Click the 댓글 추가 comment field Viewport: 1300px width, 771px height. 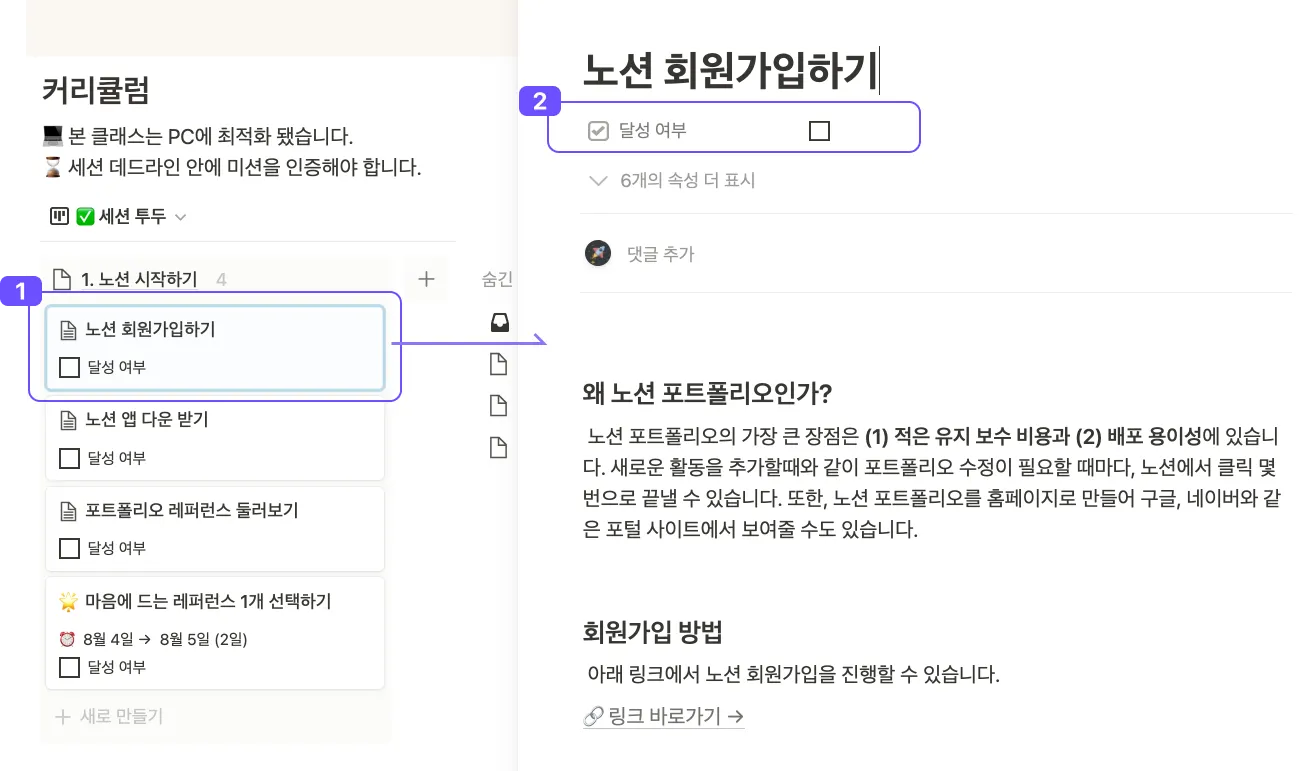coord(661,254)
